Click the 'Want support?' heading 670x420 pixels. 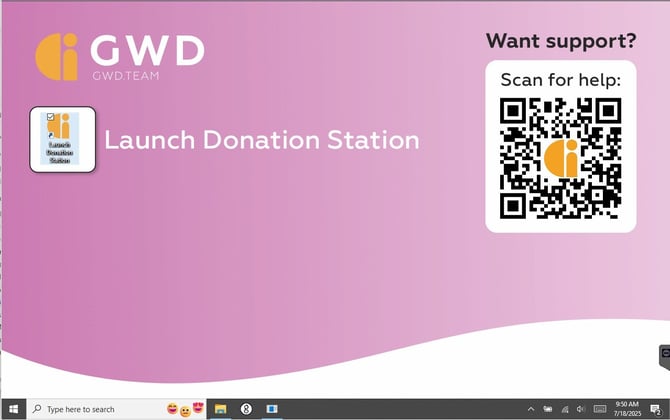pos(560,41)
